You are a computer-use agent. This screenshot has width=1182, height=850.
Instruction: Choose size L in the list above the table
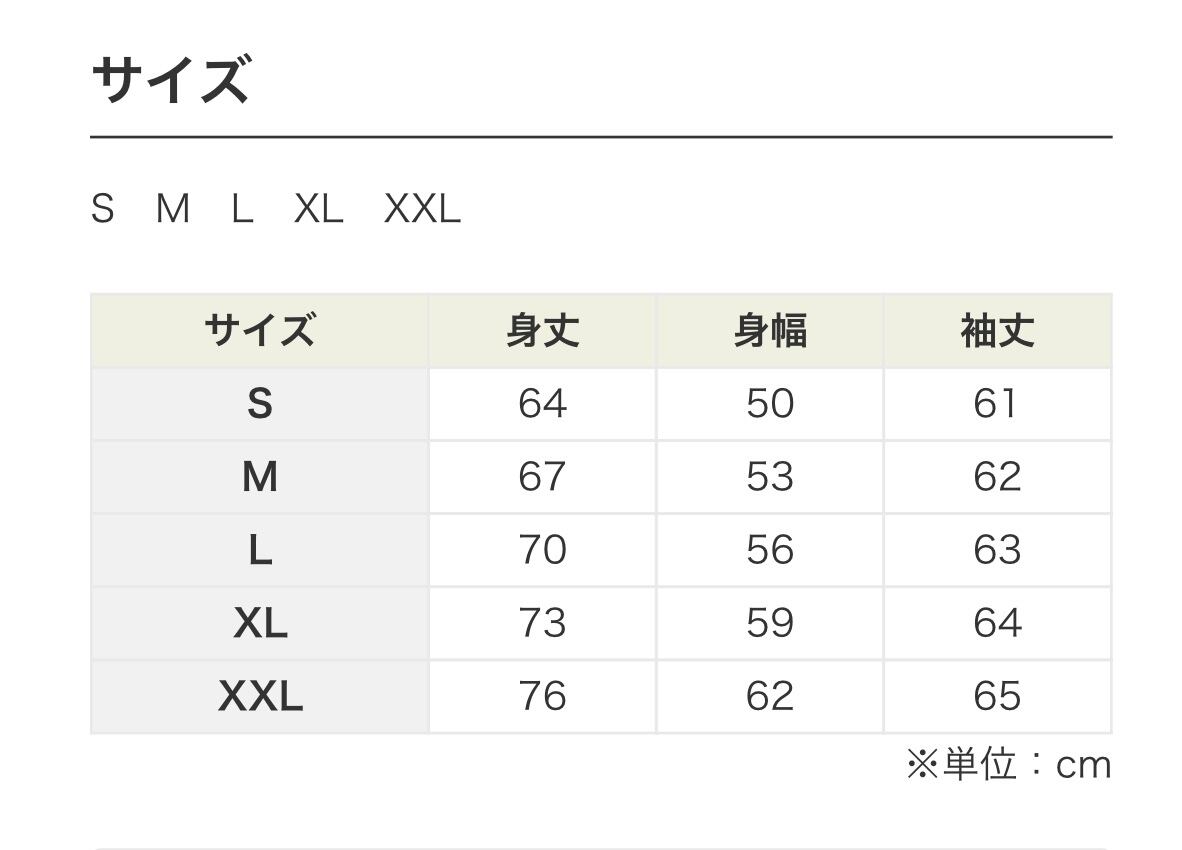pos(242,209)
